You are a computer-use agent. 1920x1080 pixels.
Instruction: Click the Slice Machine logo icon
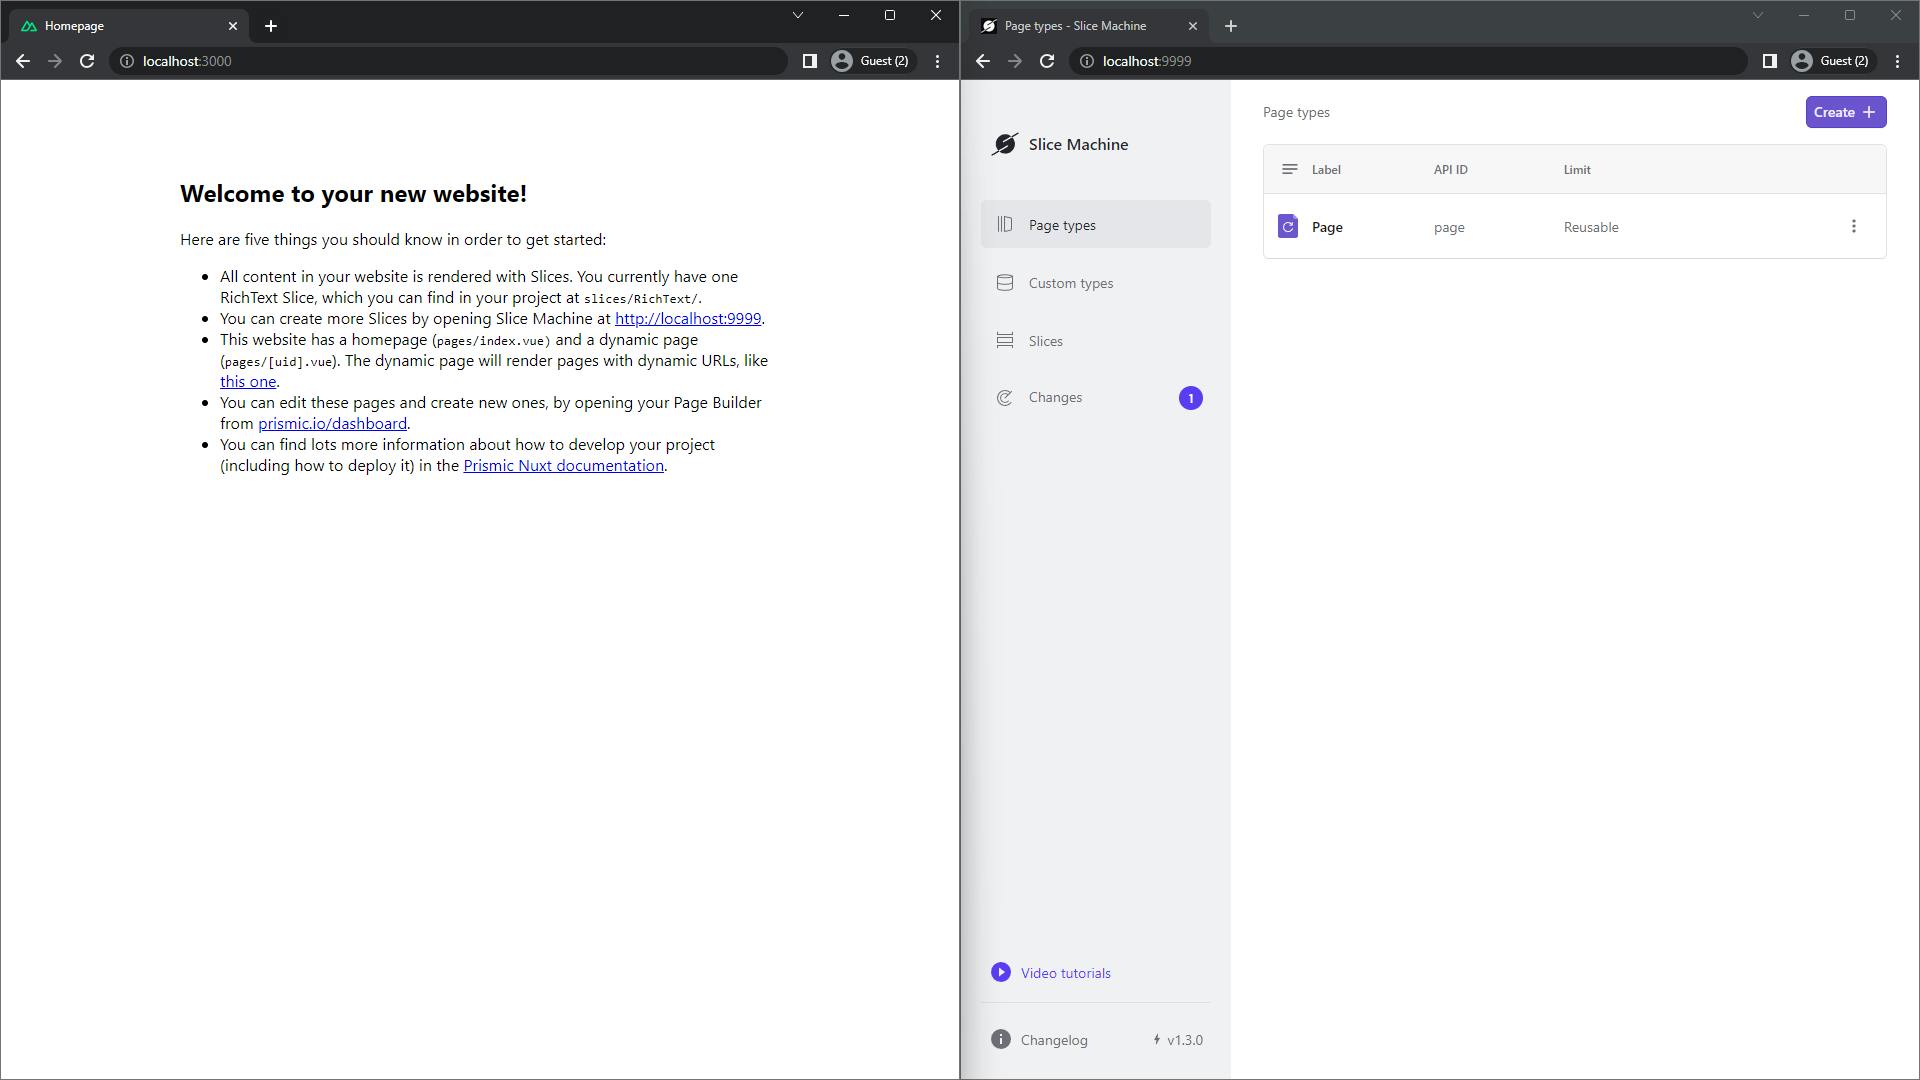tap(1004, 144)
